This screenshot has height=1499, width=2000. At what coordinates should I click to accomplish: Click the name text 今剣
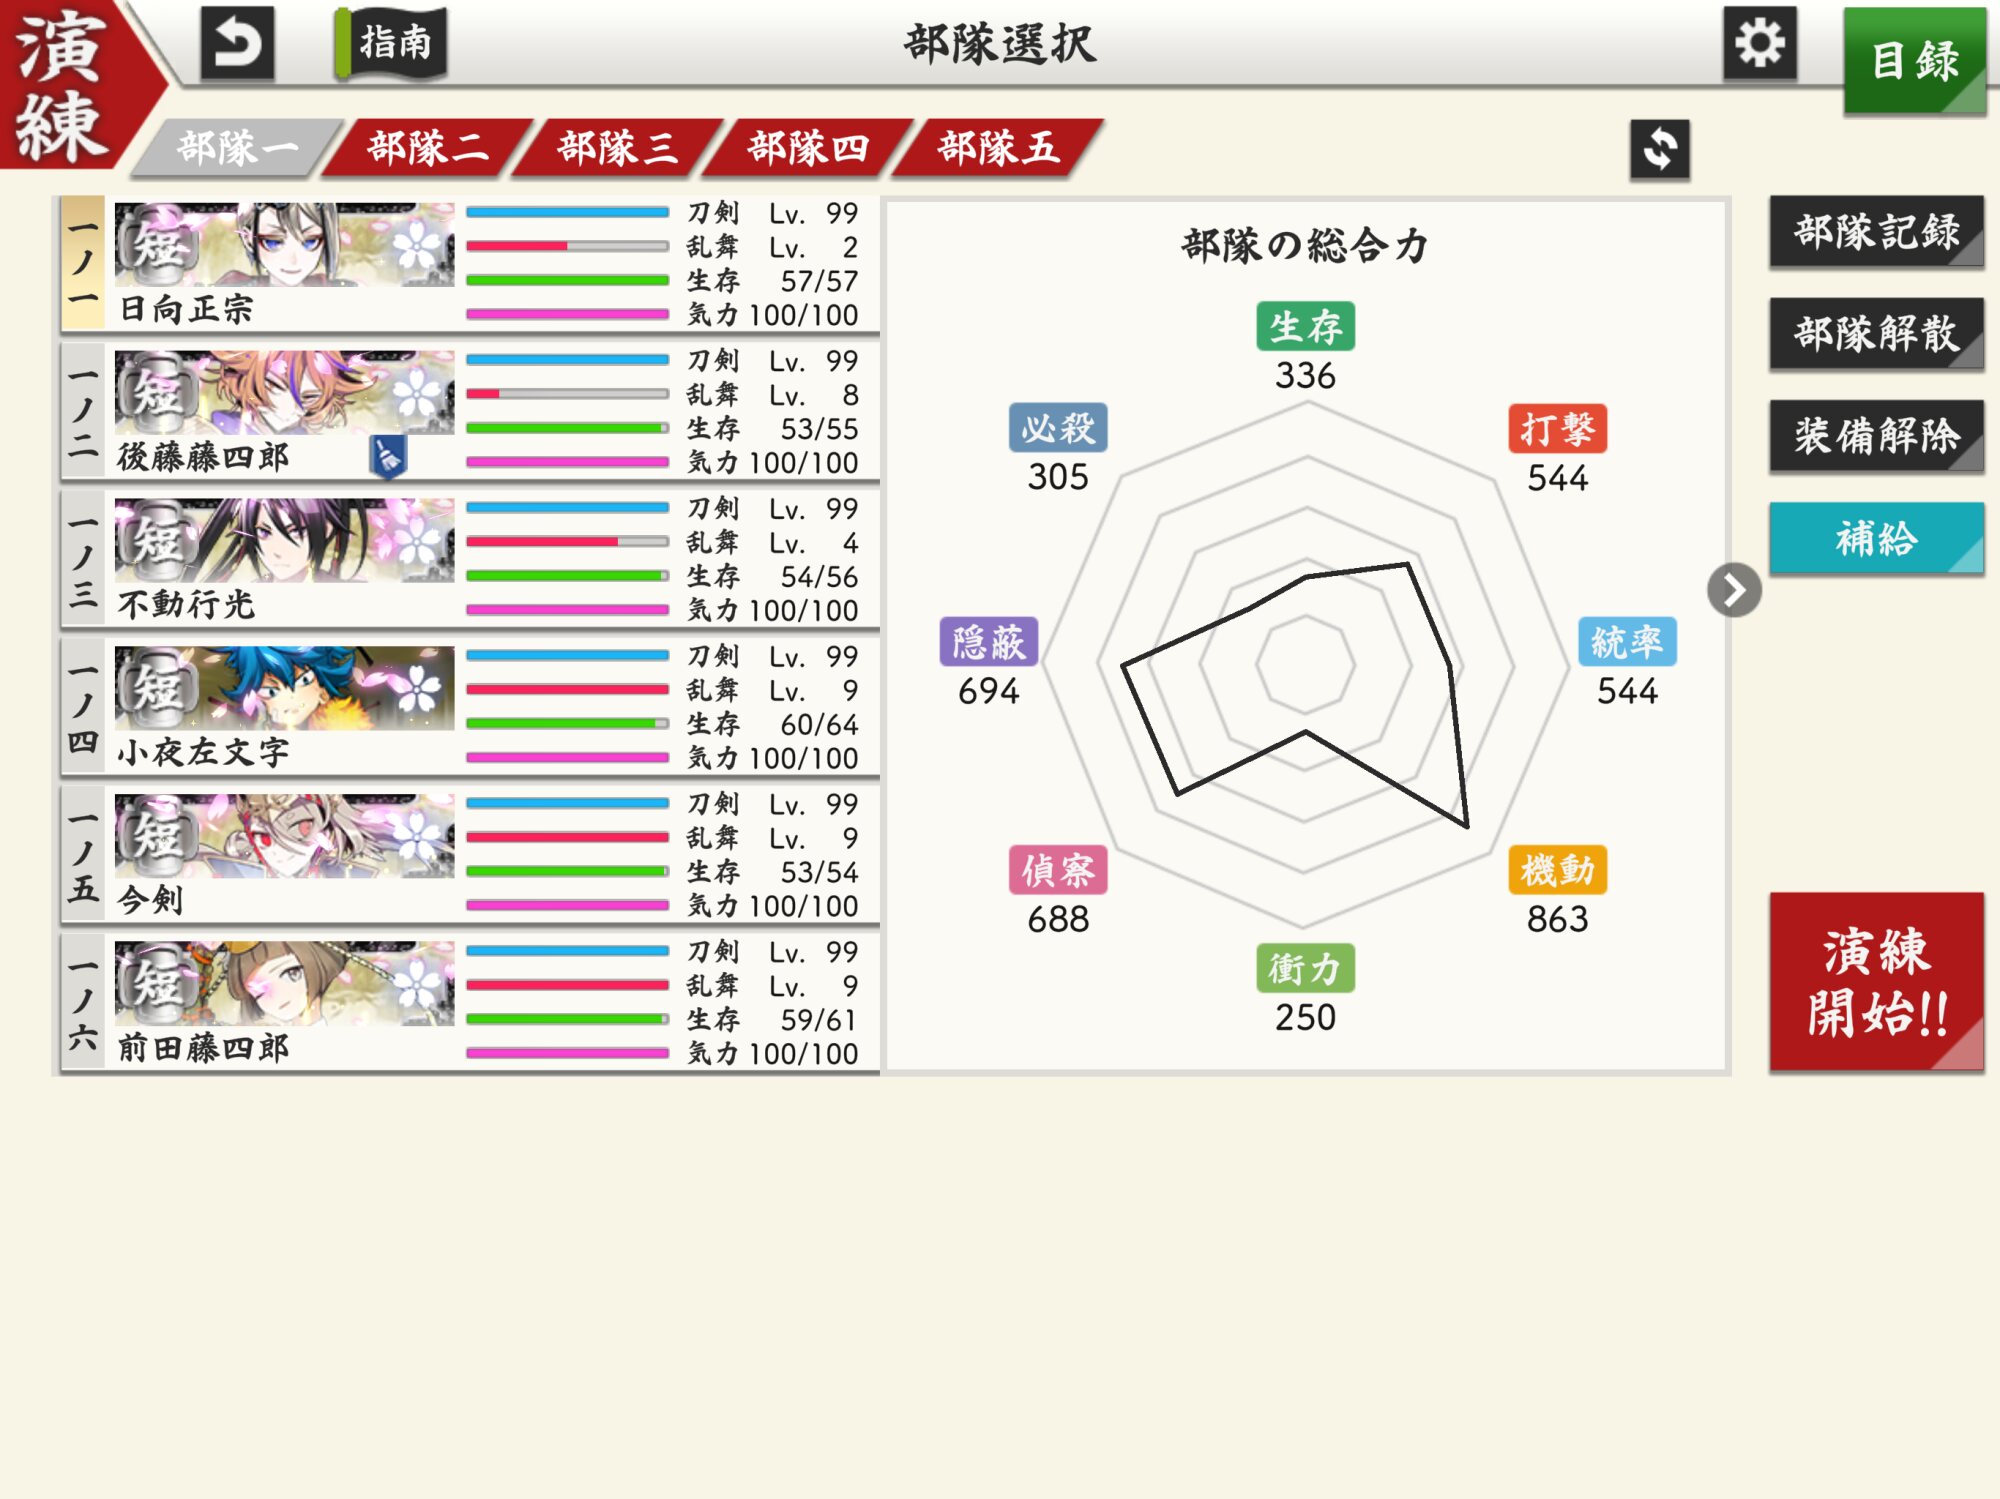151,900
